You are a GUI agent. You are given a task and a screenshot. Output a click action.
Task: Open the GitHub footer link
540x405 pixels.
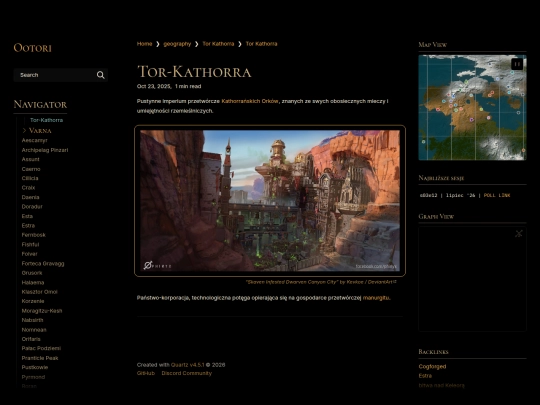146,373
